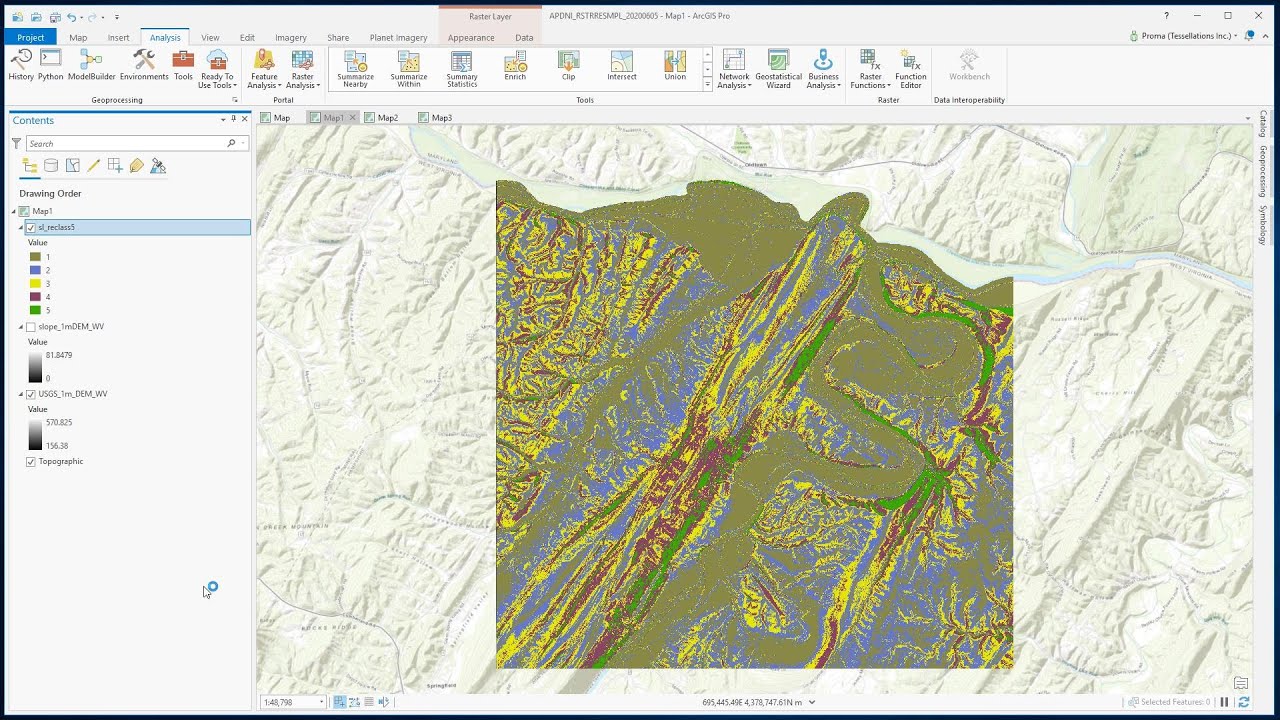
Task: Click the olive class 1 color swatch
Action: (35, 257)
